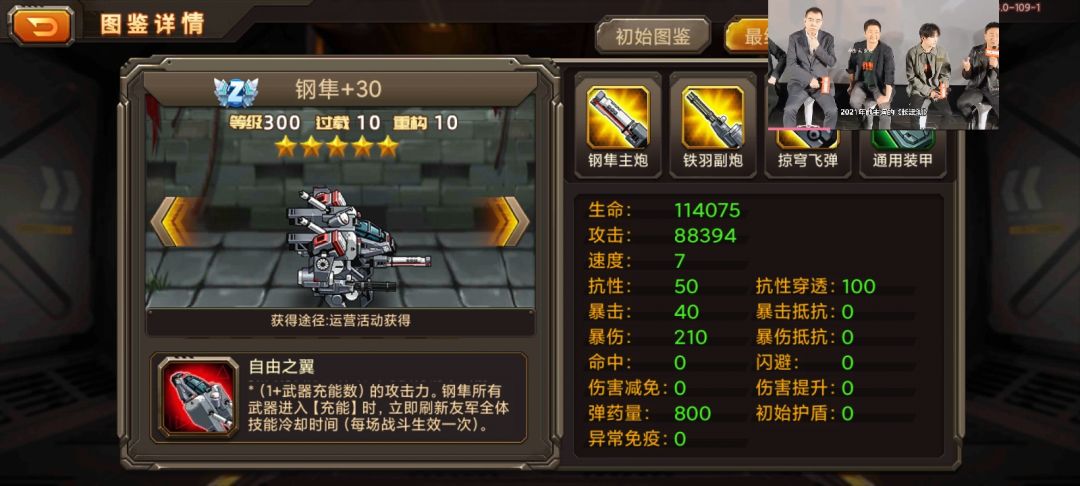The height and width of the screenshot is (486, 1080).
Task: Tap the 自由之翼 skill icon
Action: (x=198, y=396)
